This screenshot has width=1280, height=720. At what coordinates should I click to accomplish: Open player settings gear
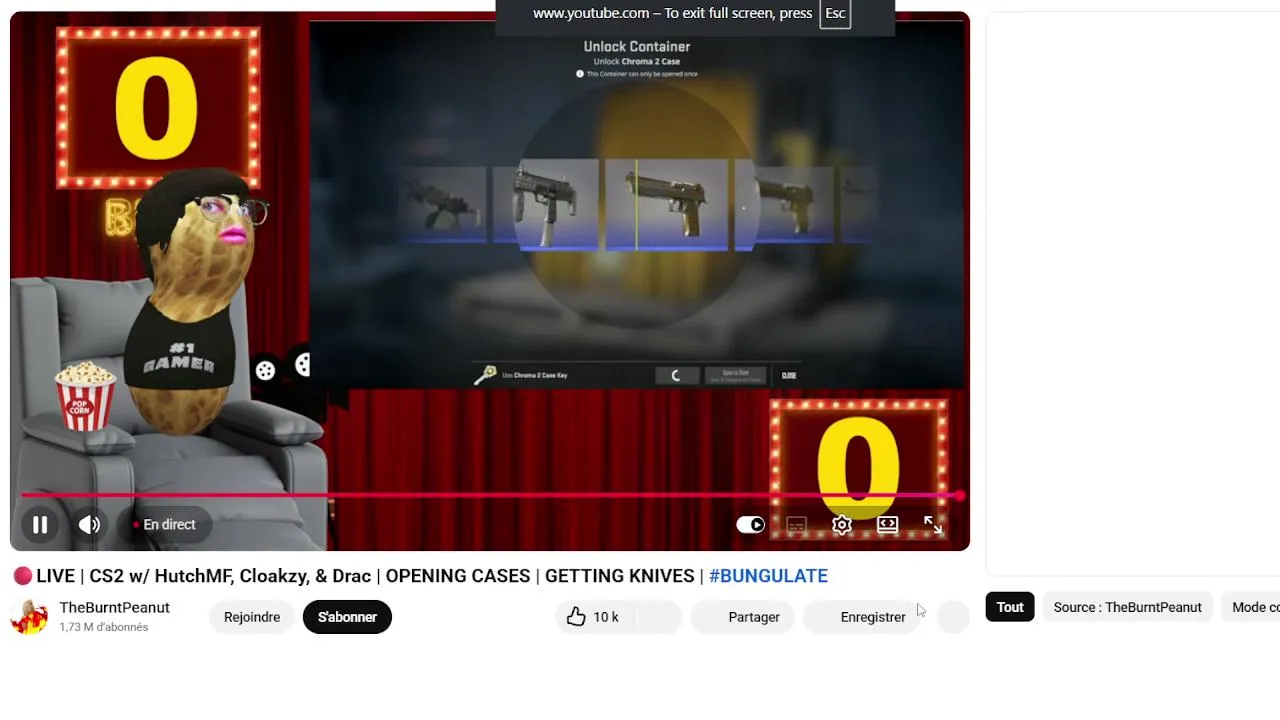tap(842, 524)
